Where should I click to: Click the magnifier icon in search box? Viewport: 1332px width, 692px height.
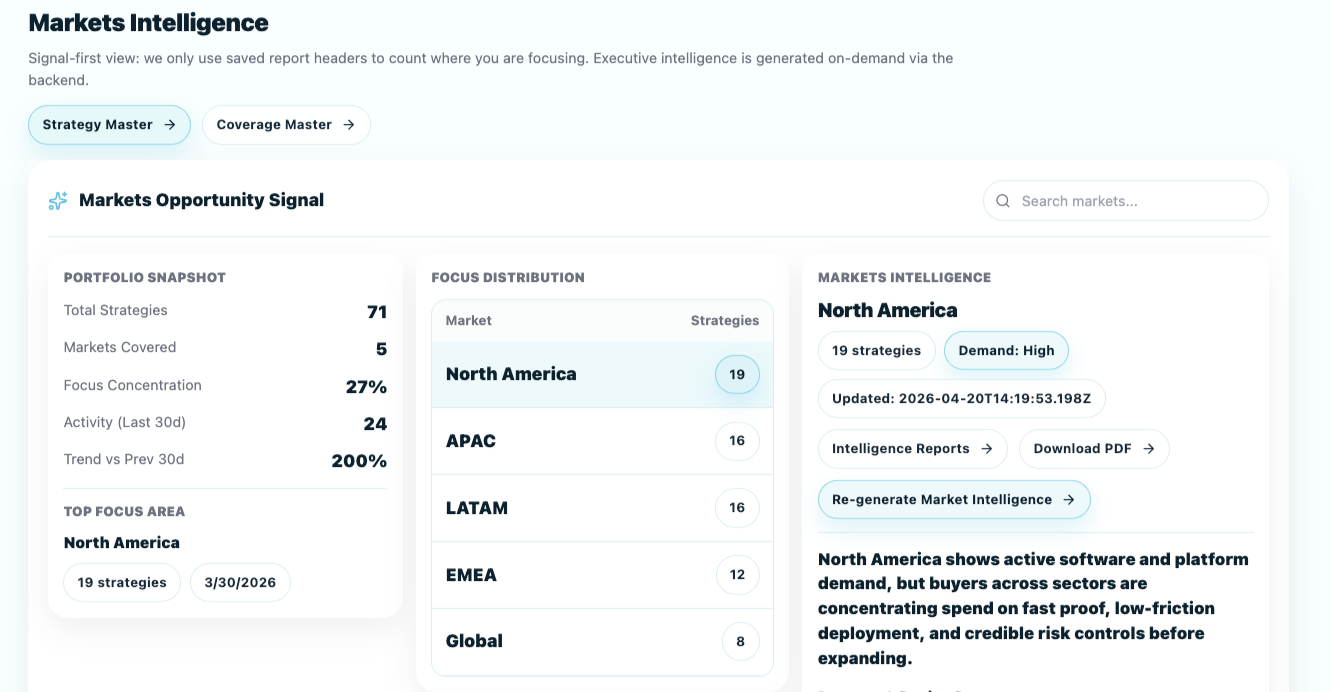[1002, 201]
